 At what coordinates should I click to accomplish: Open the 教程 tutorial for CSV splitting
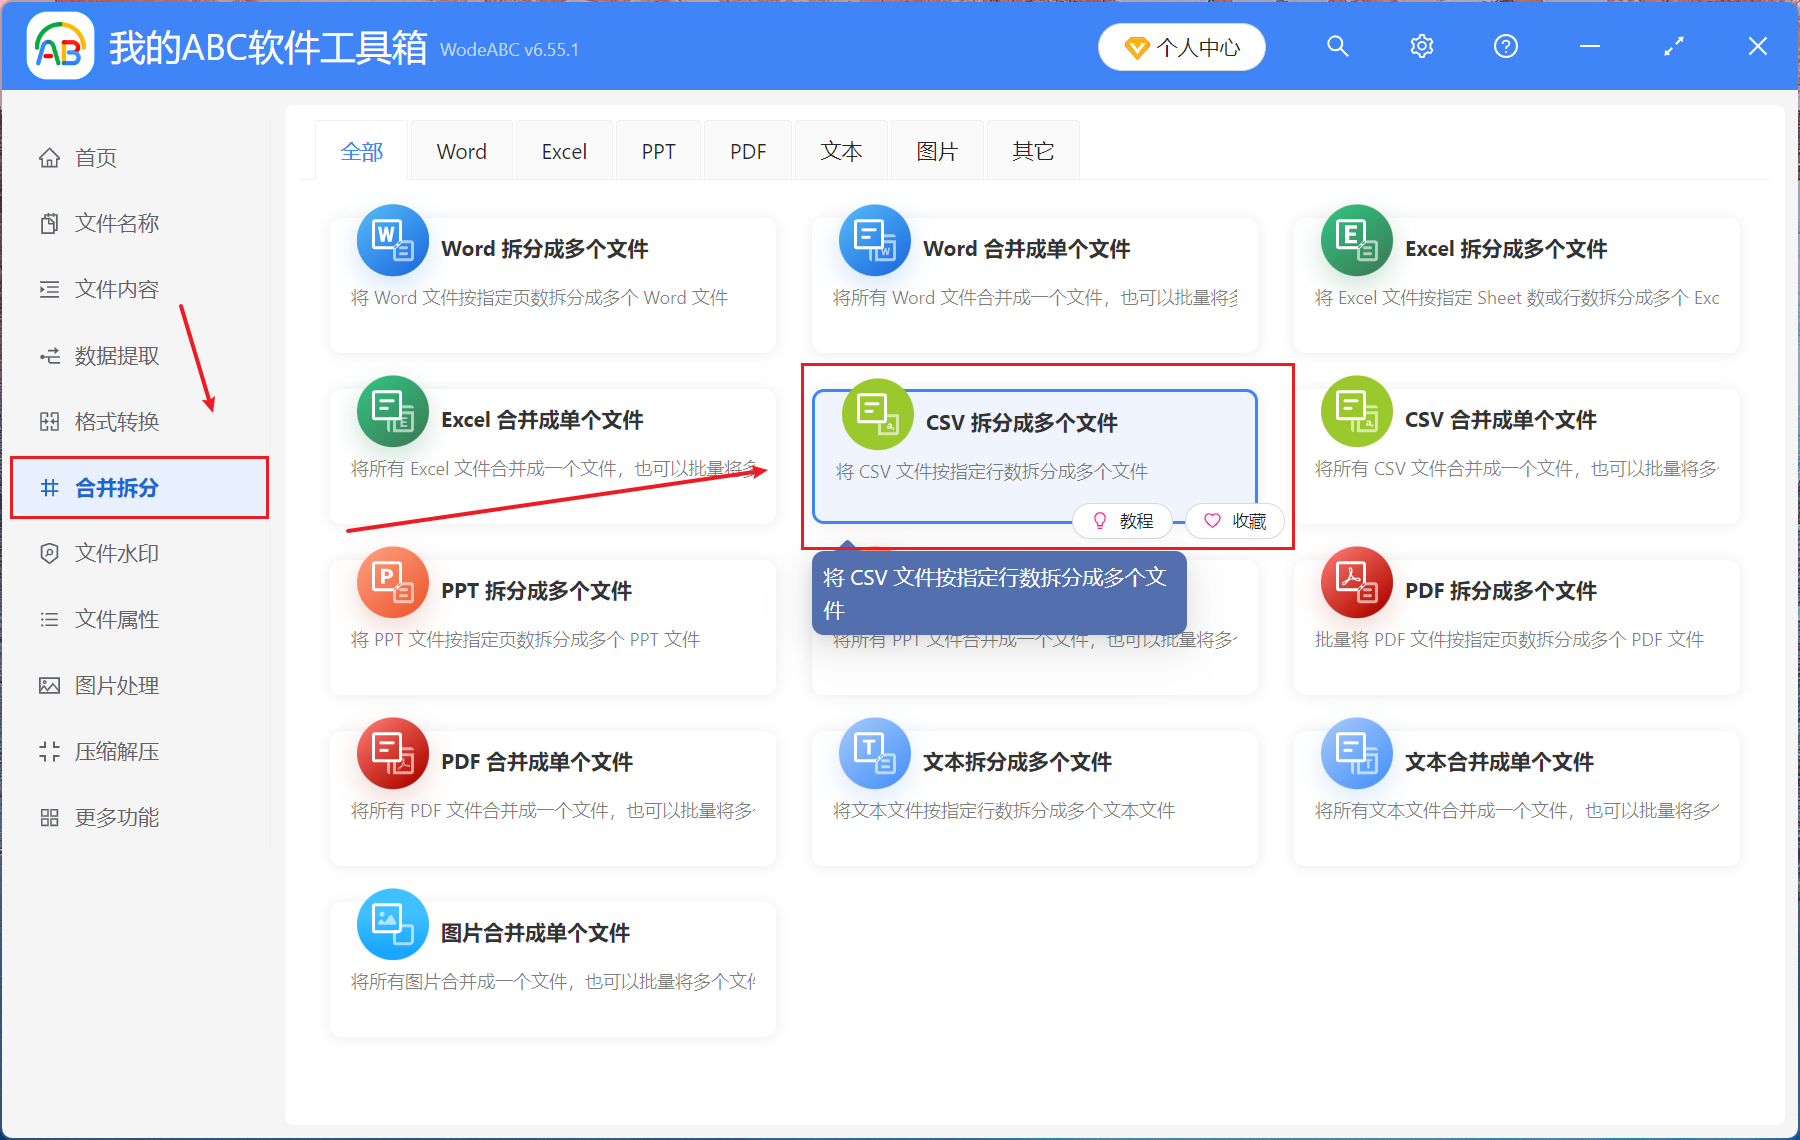[x=1122, y=521]
